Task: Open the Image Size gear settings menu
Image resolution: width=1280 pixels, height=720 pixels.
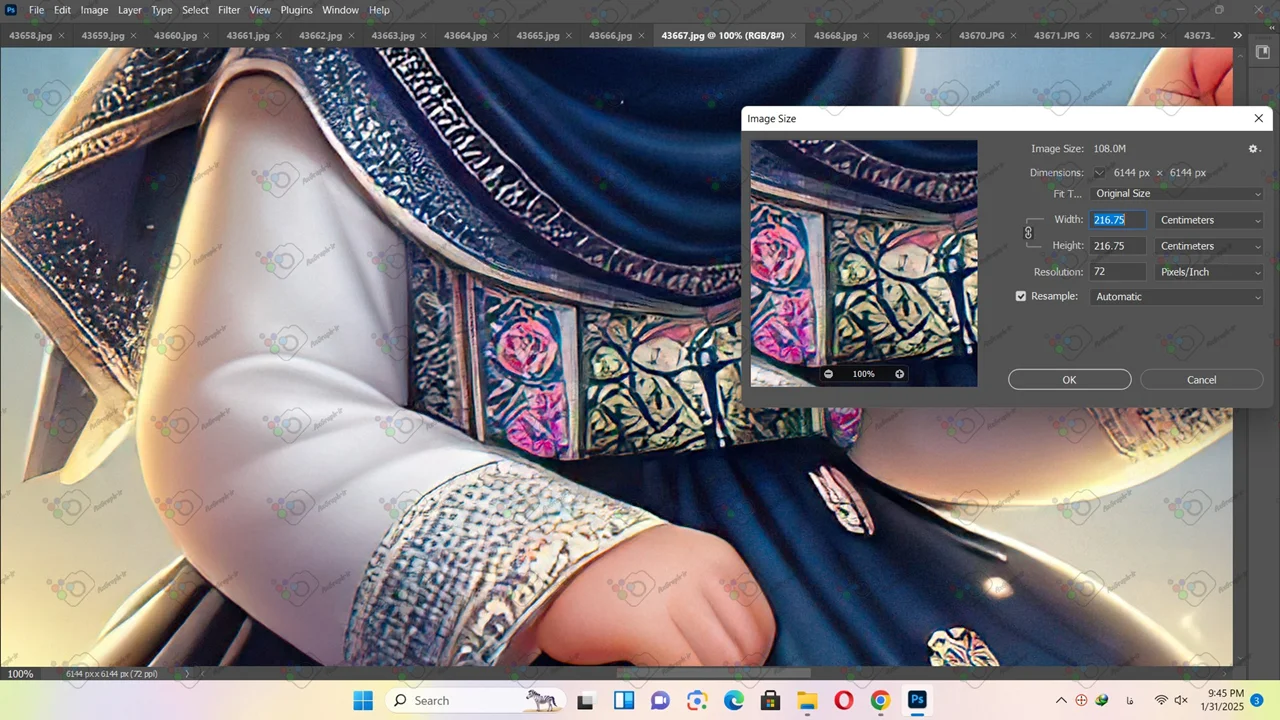Action: (x=1254, y=149)
